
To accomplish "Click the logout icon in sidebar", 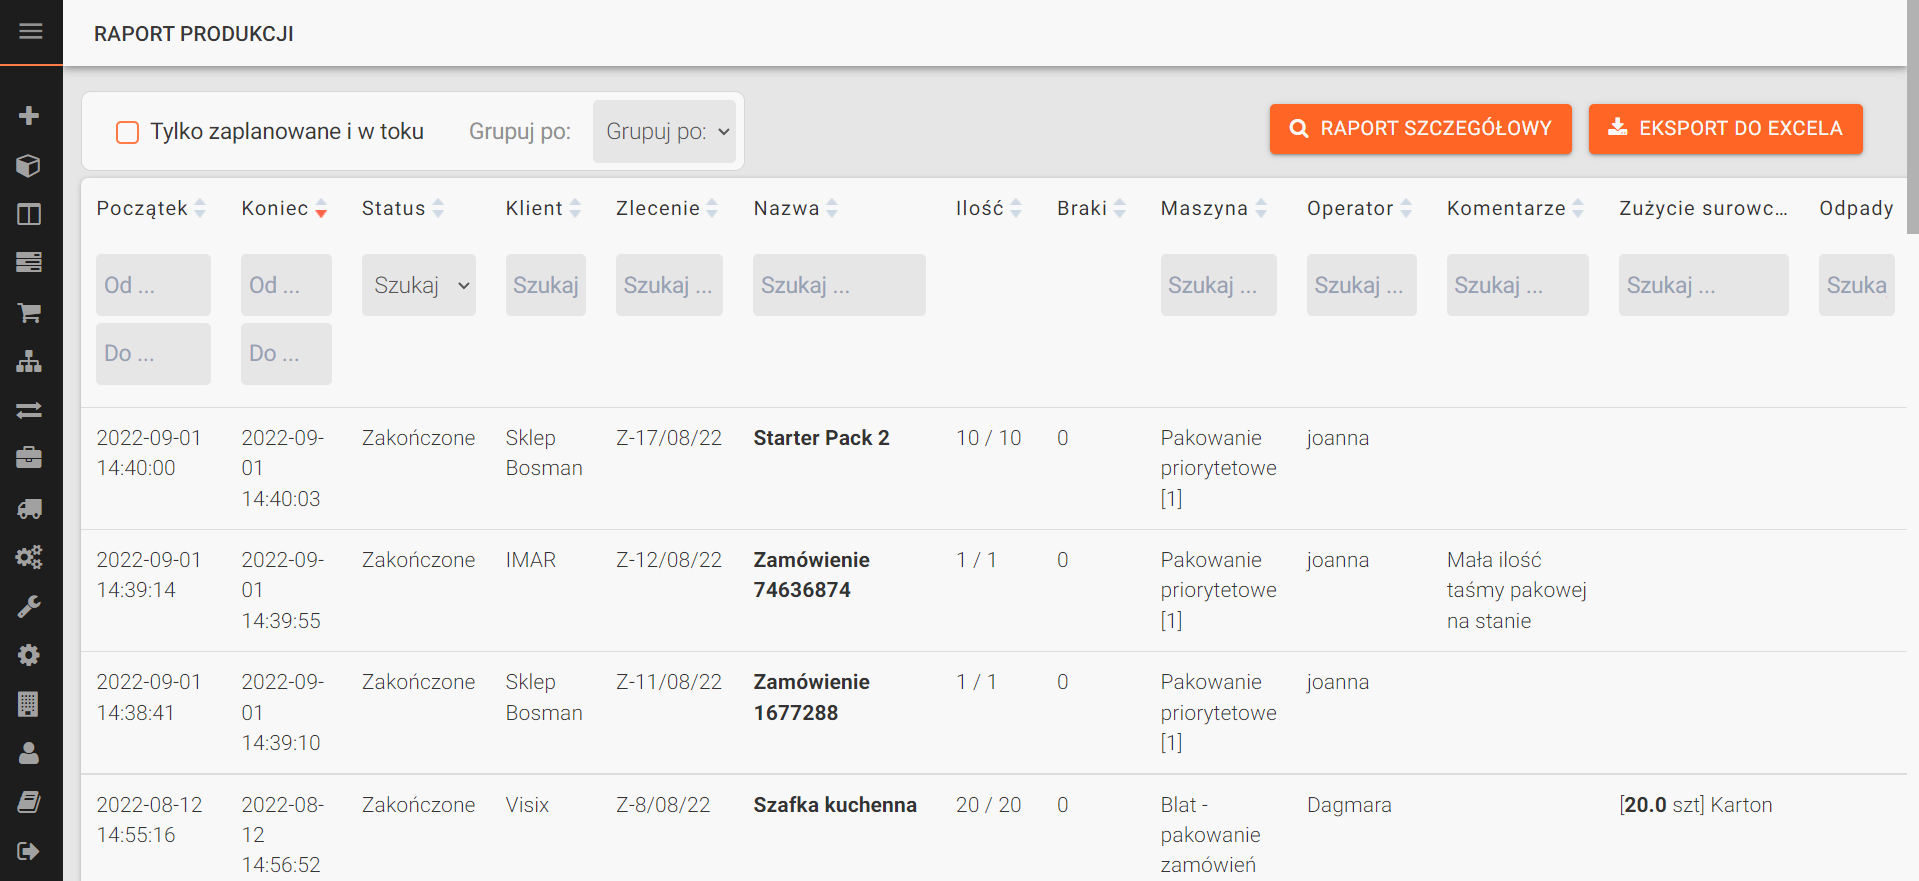I will 29,851.
